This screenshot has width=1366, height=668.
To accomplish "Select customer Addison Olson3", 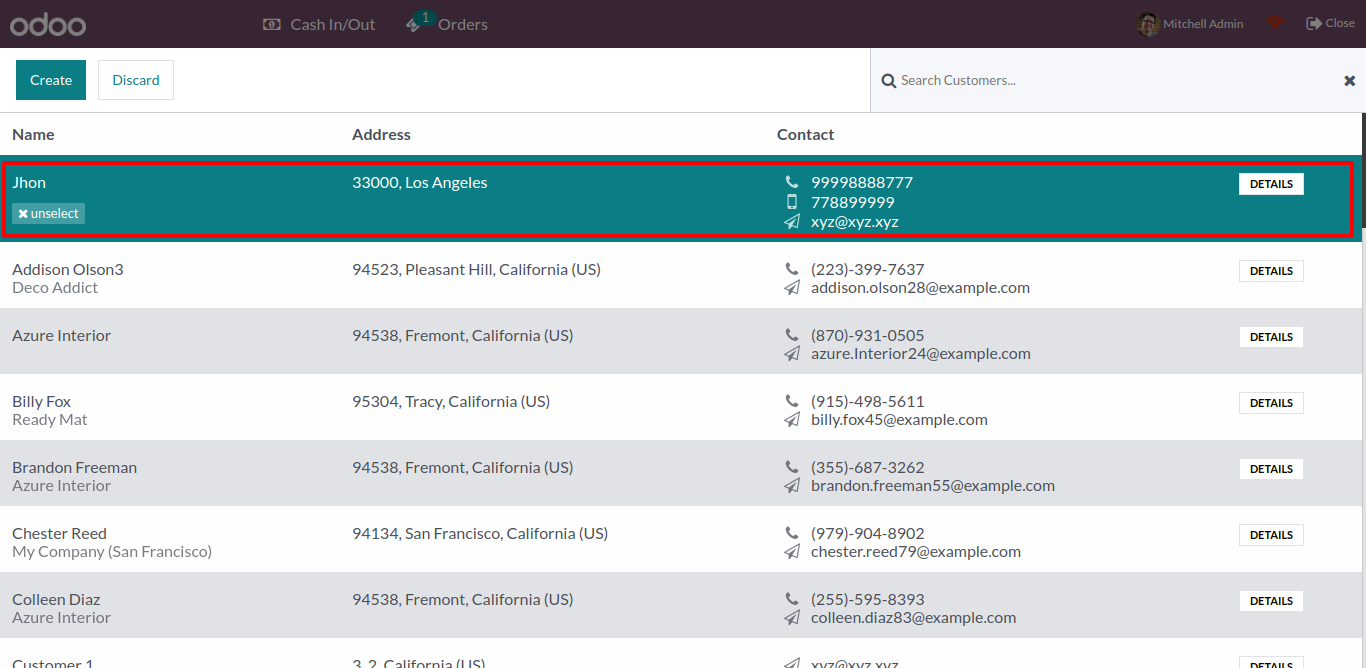I will (x=68, y=269).
